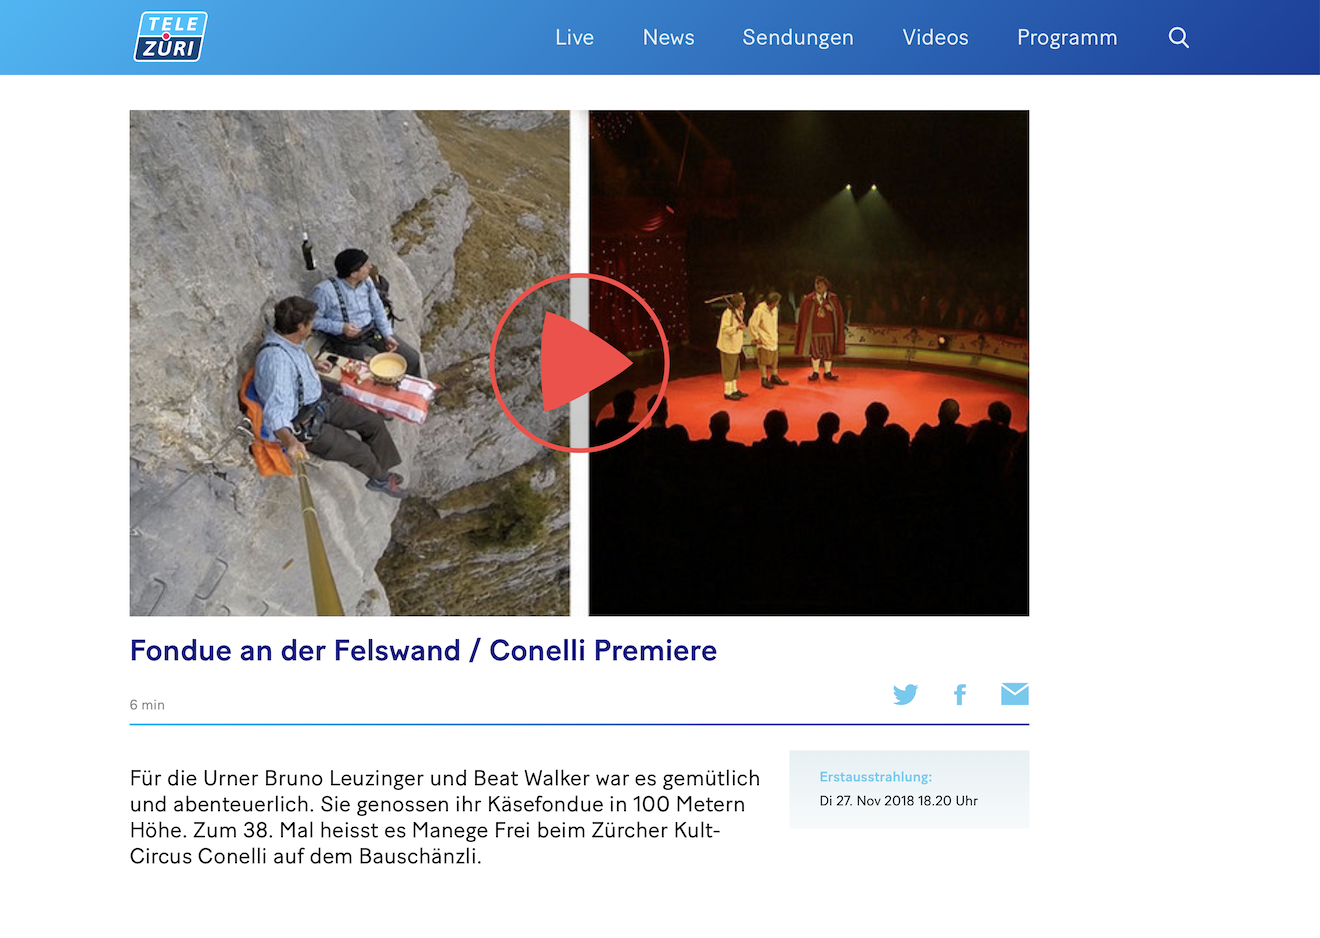
Task: Open the search magnifier icon
Action: coord(1179,38)
